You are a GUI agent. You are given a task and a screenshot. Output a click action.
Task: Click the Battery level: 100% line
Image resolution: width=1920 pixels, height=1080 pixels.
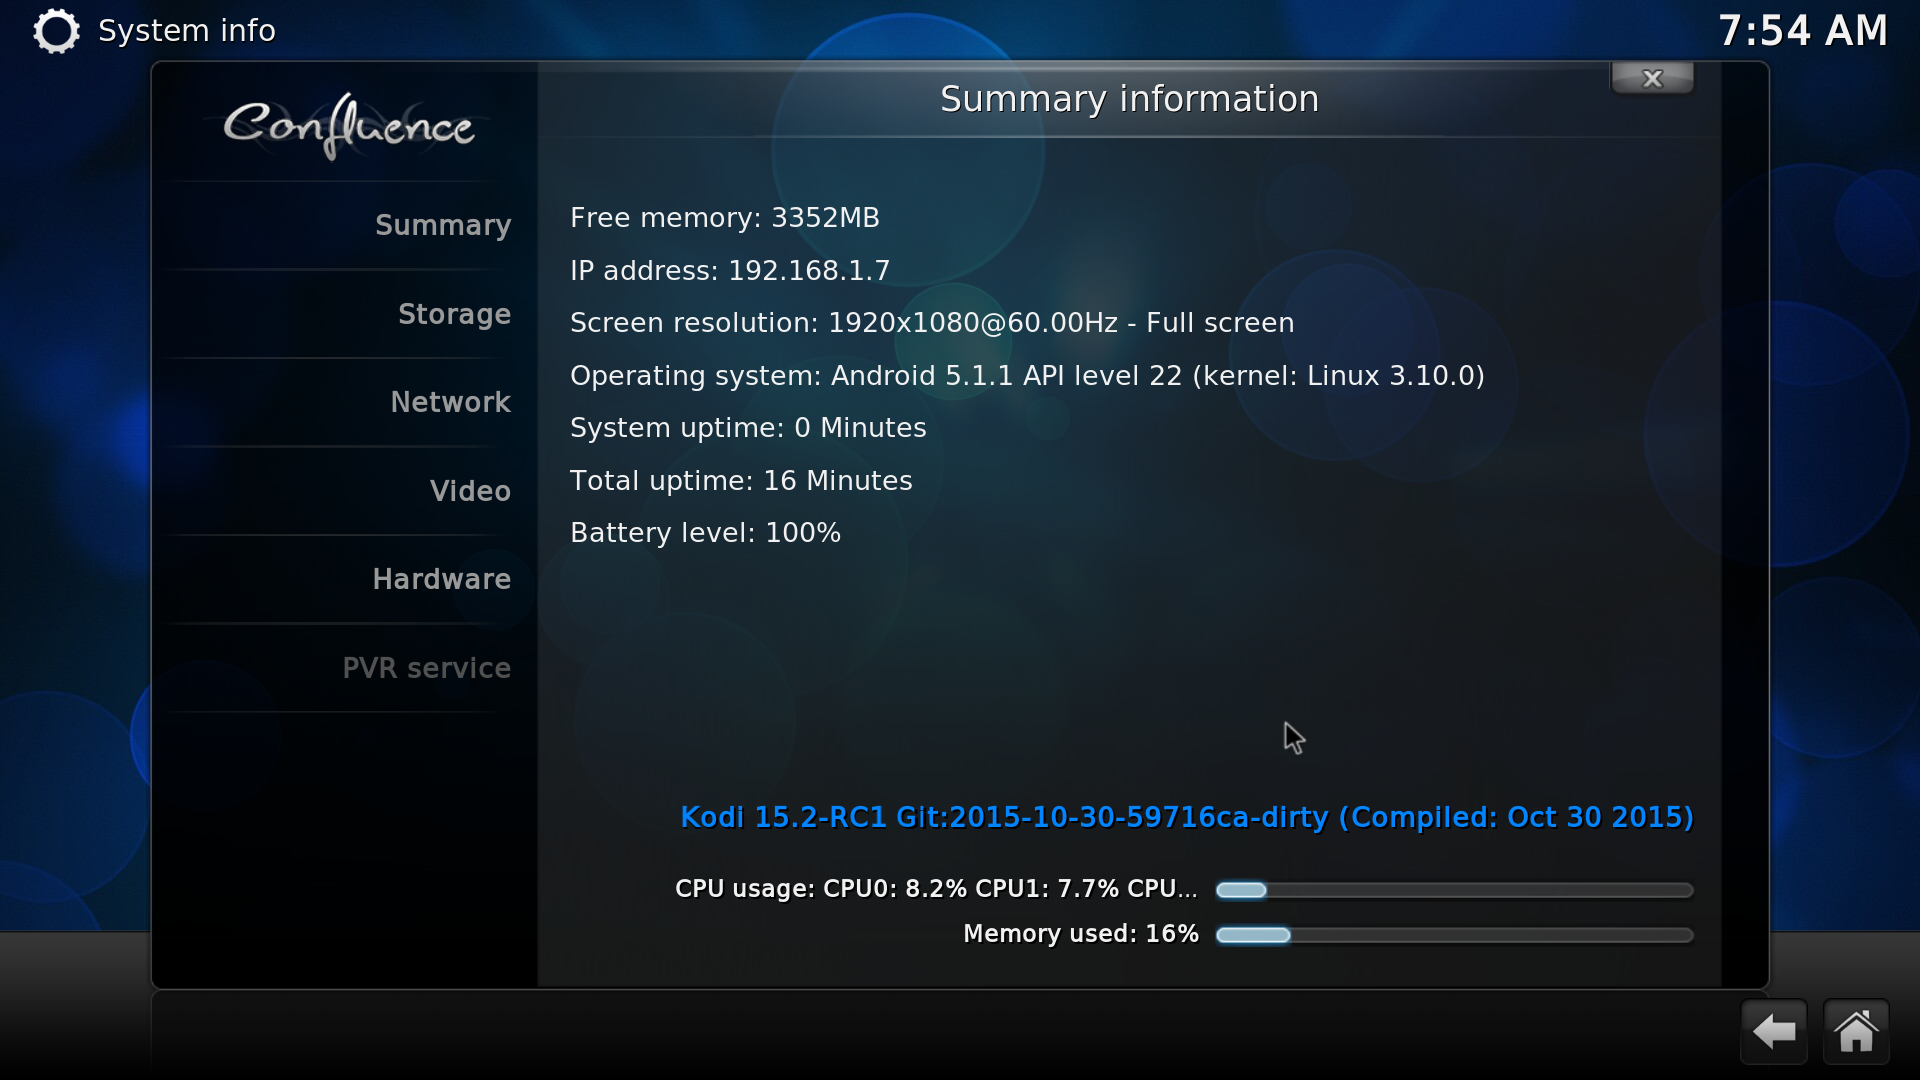[x=705, y=533]
